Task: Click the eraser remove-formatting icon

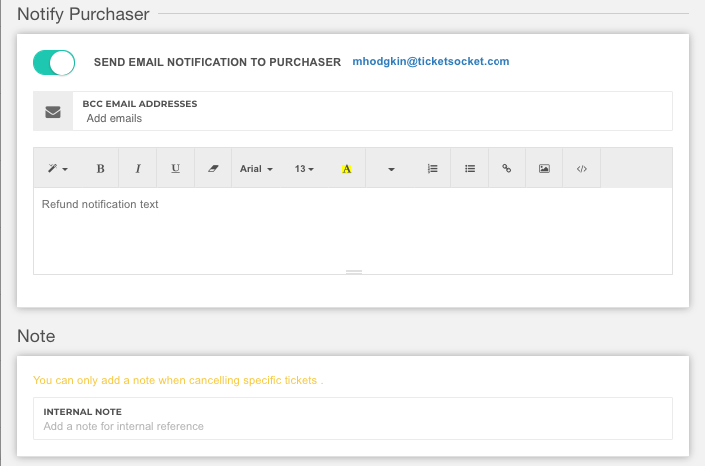Action: pyautogui.click(x=213, y=169)
